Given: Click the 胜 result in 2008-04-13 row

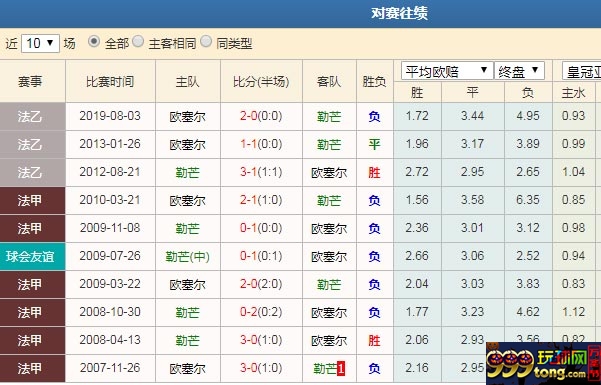Looking at the screenshot, I should 374,340.
